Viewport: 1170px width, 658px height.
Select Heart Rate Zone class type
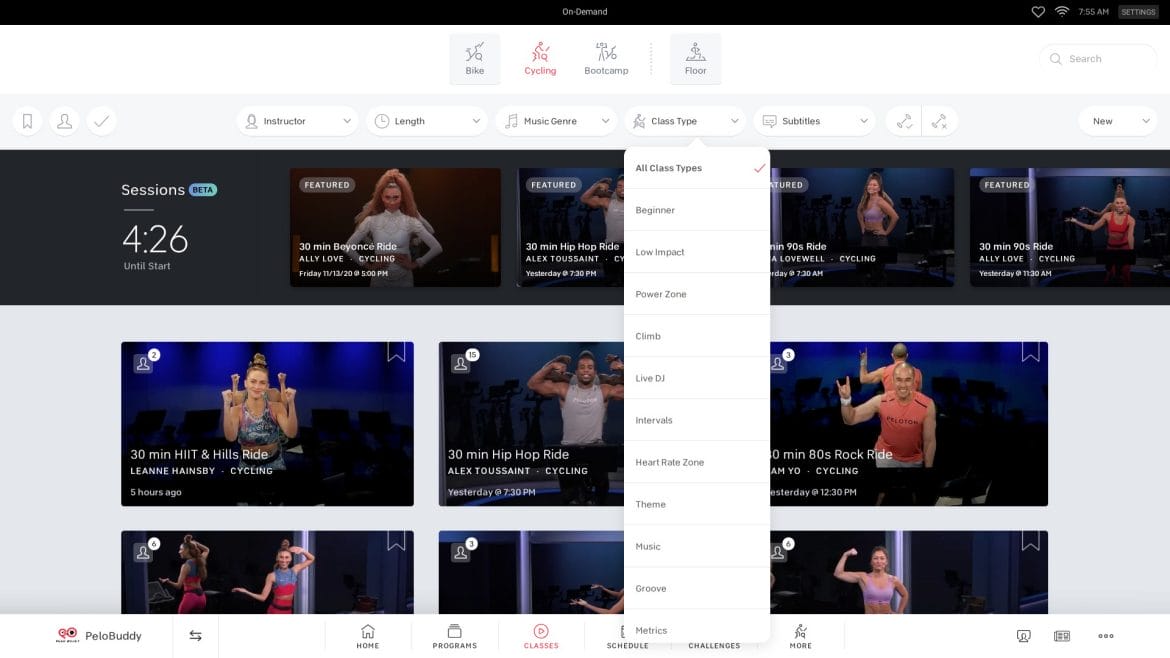[697, 462]
